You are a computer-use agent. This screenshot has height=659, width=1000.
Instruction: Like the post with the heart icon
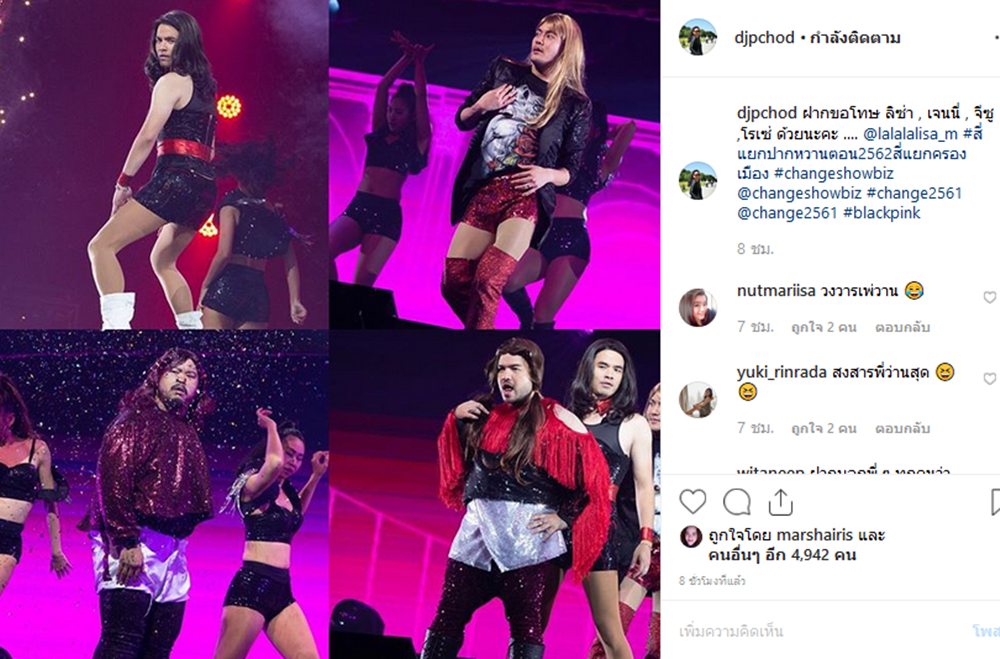(693, 502)
